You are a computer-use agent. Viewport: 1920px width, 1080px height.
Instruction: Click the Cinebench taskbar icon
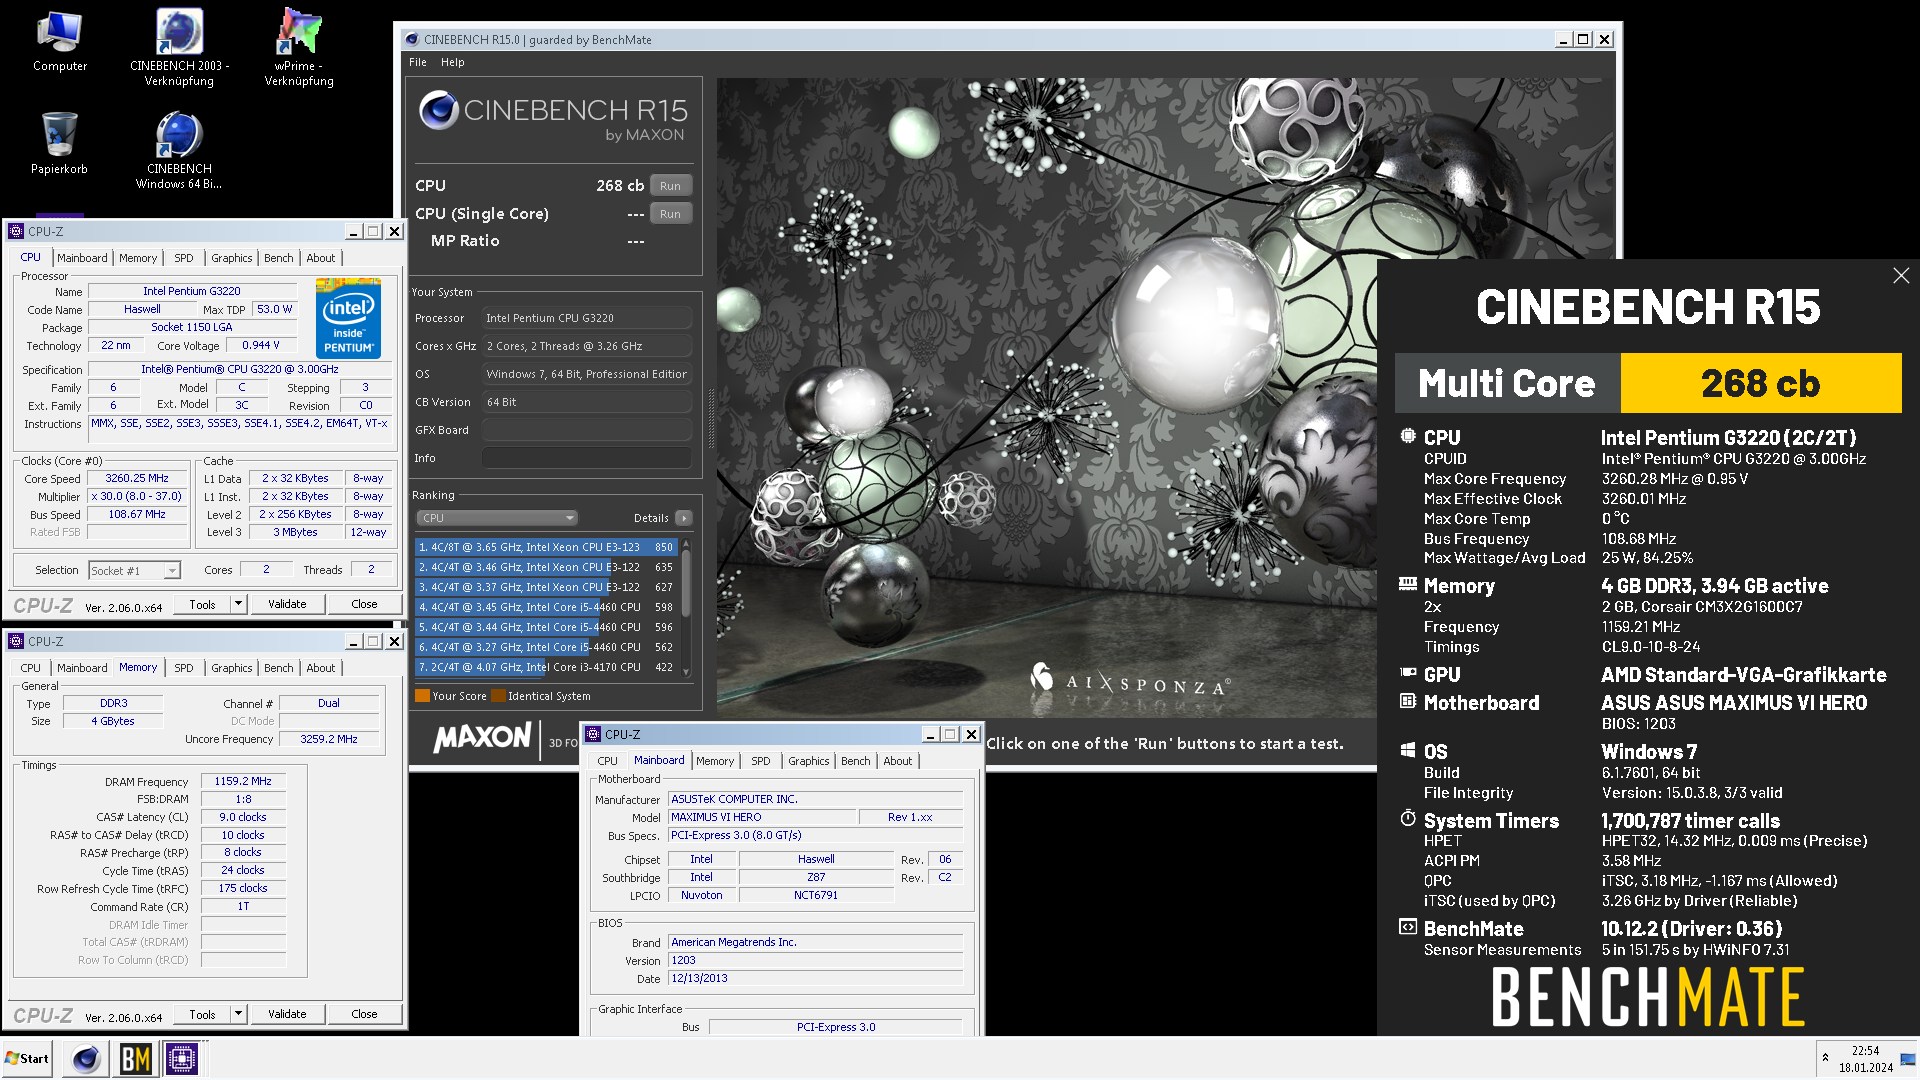[87, 1058]
